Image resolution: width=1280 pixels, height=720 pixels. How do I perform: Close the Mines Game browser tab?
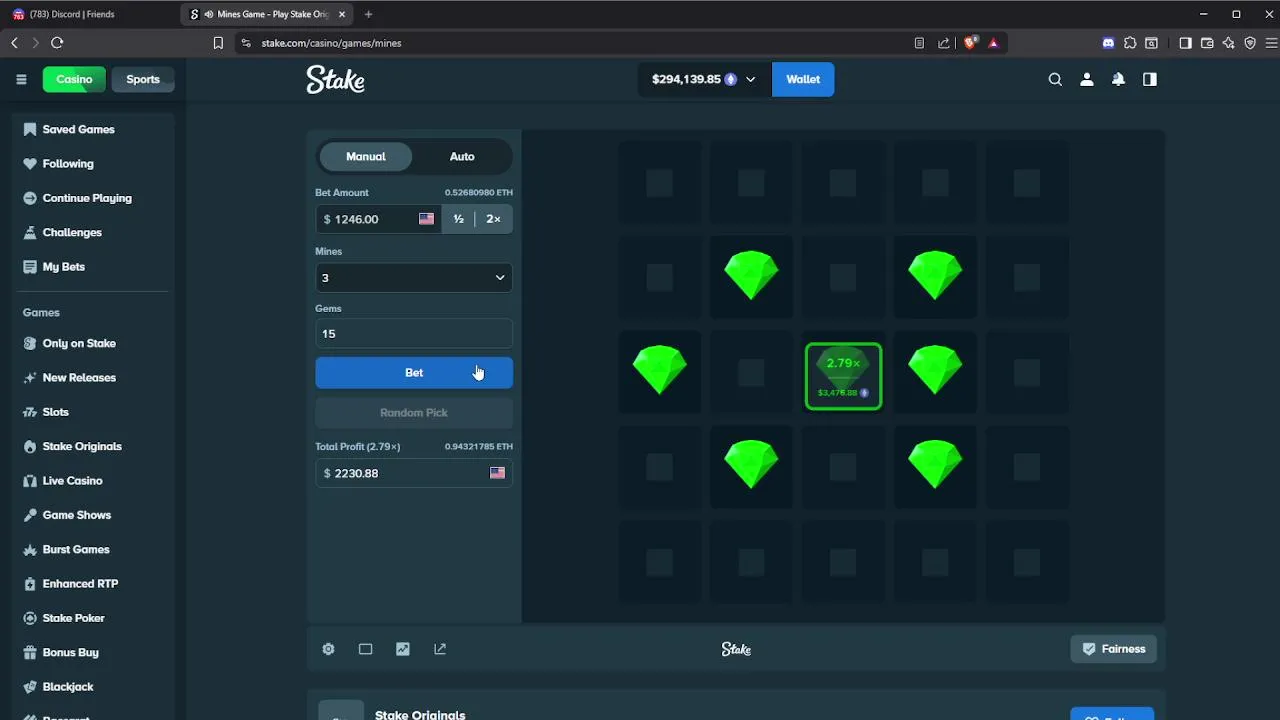tap(342, 14)
